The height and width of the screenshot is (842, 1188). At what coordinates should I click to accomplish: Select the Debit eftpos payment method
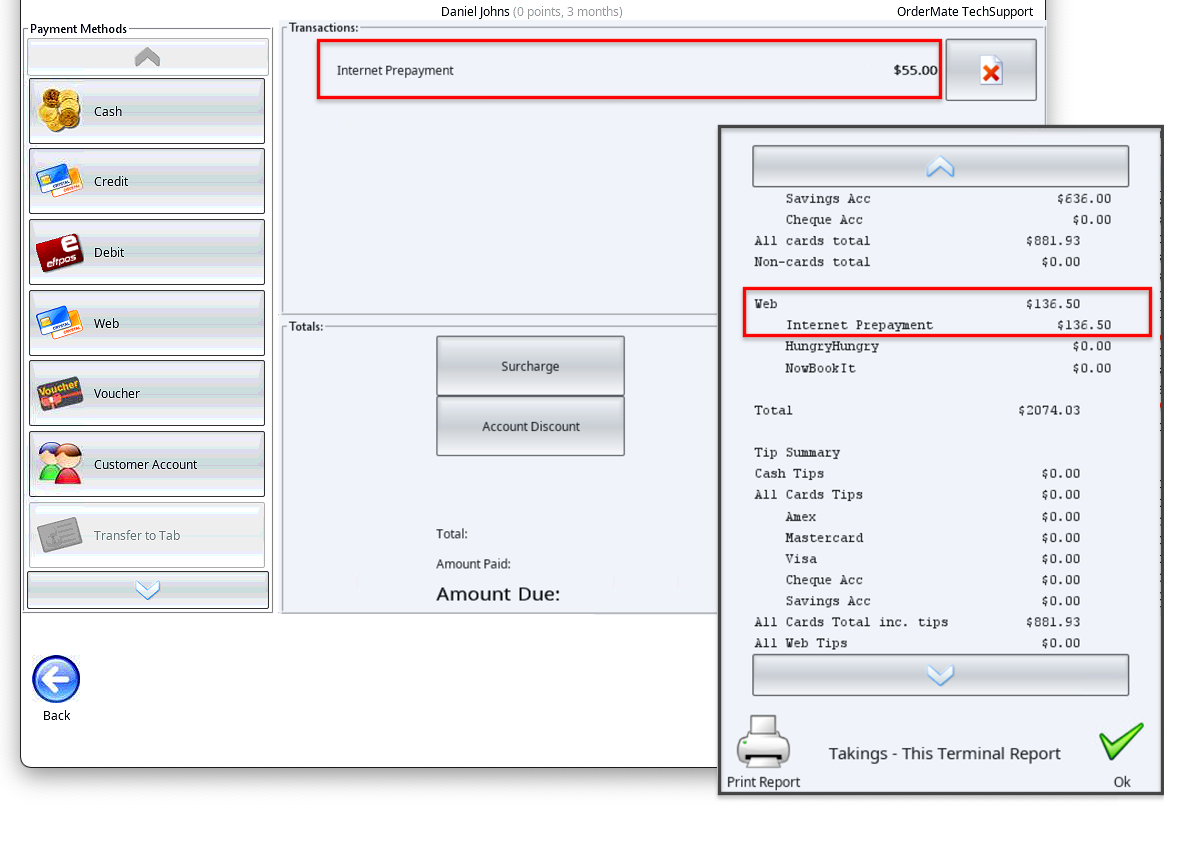147,252
